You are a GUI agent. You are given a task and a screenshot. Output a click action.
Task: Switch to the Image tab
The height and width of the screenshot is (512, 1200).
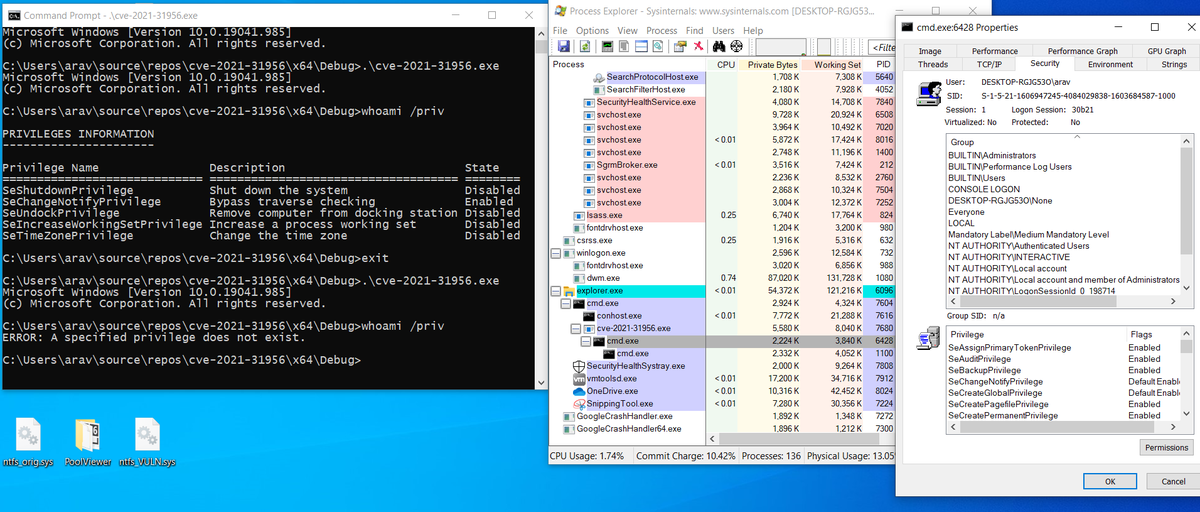pyautogui.click(x=930, y=51)
